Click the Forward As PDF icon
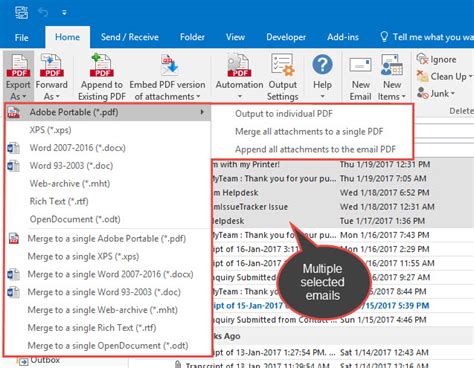Image resolution: width=474 pixels, height=368 pixels. 52,66
